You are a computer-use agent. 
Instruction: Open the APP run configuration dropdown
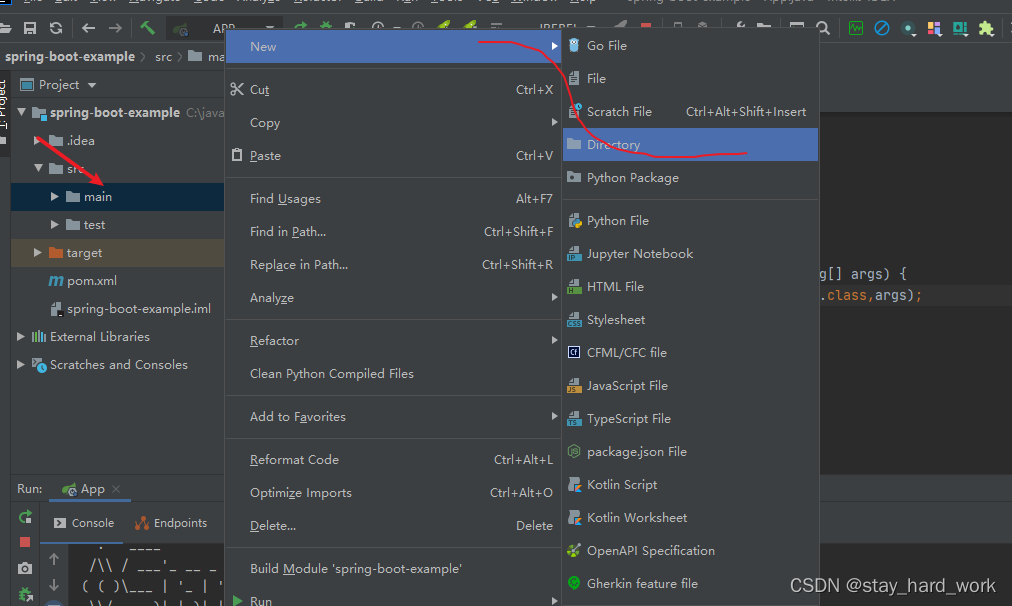tap(270, 28)
